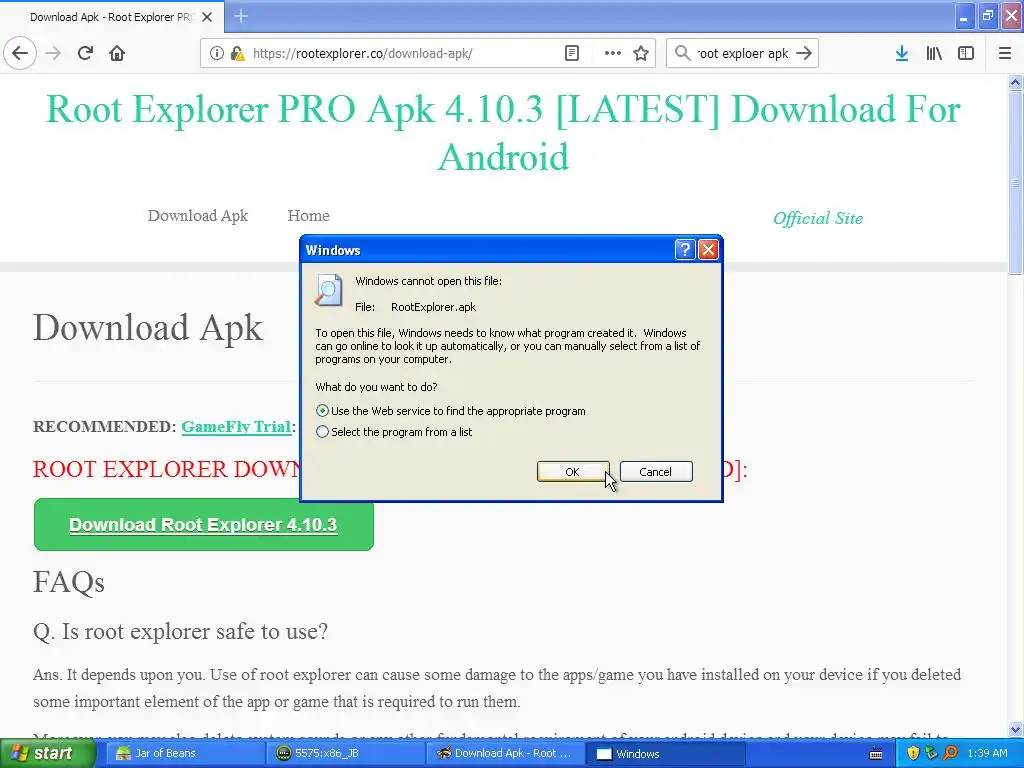Open the browser home page

117,53
